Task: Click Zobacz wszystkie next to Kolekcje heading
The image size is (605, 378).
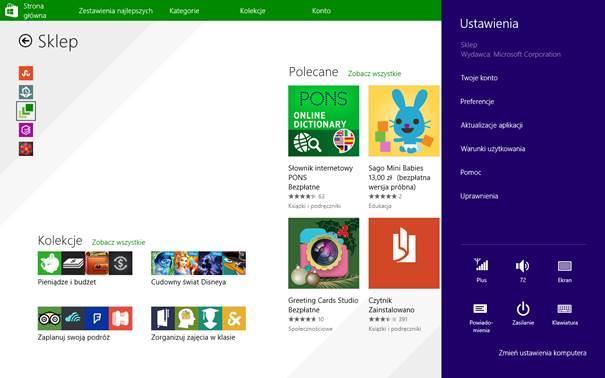Action: click(118, 242)
